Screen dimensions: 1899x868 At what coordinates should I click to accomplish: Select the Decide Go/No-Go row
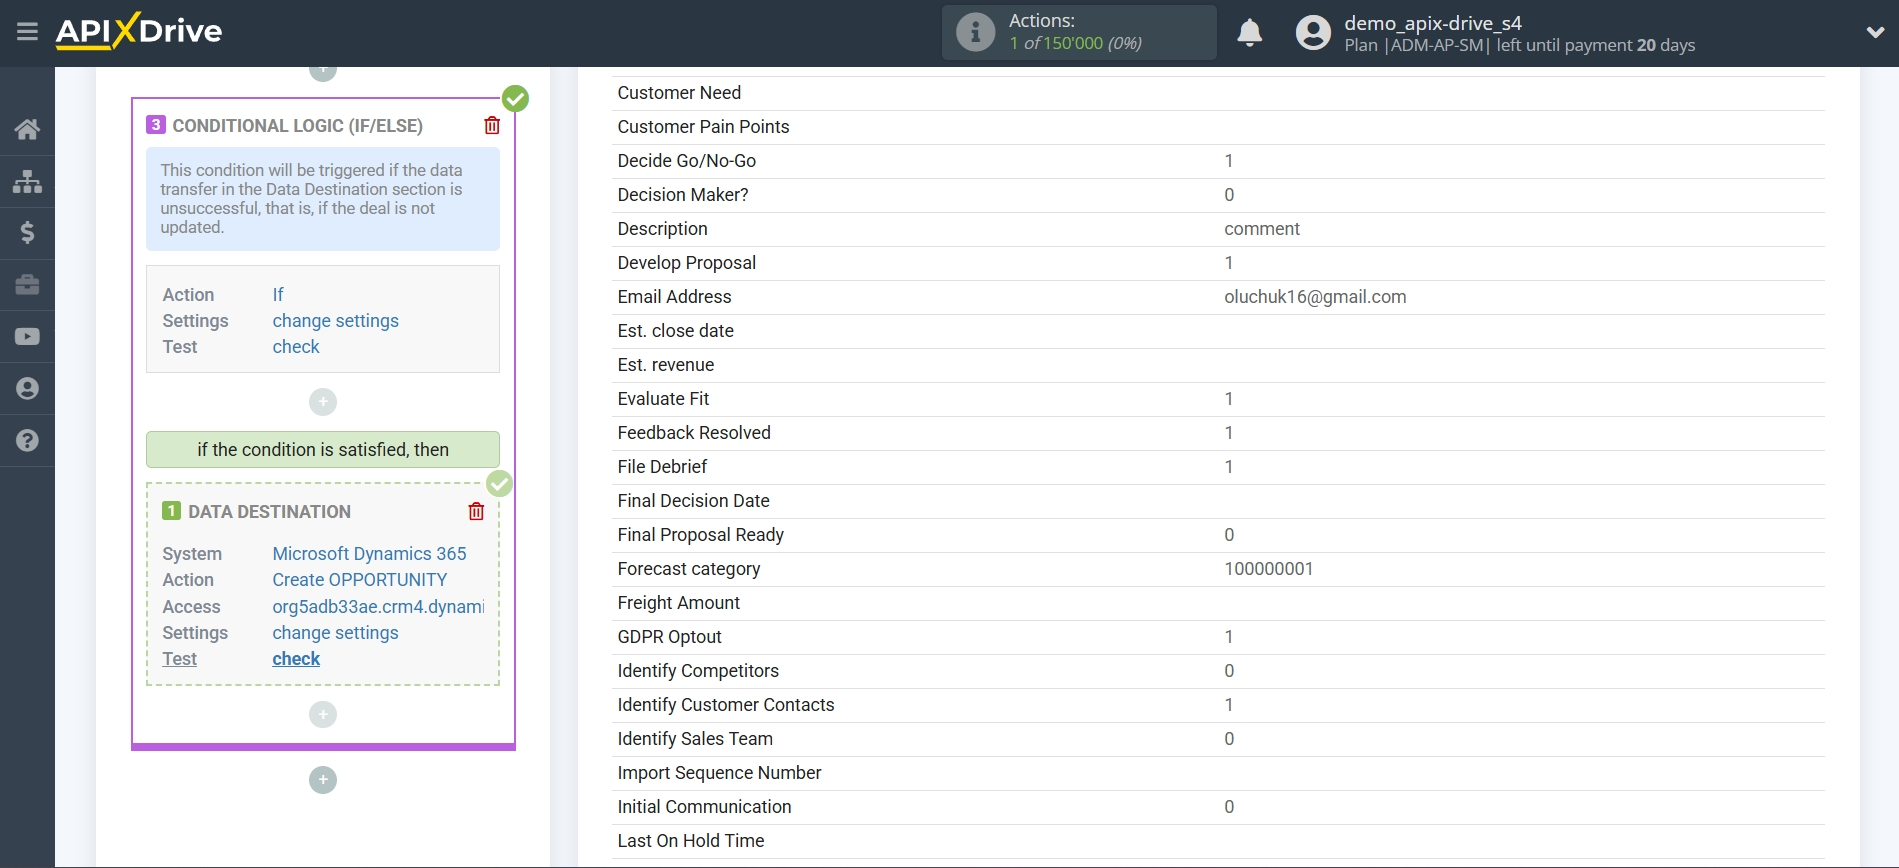[1218, 161]
